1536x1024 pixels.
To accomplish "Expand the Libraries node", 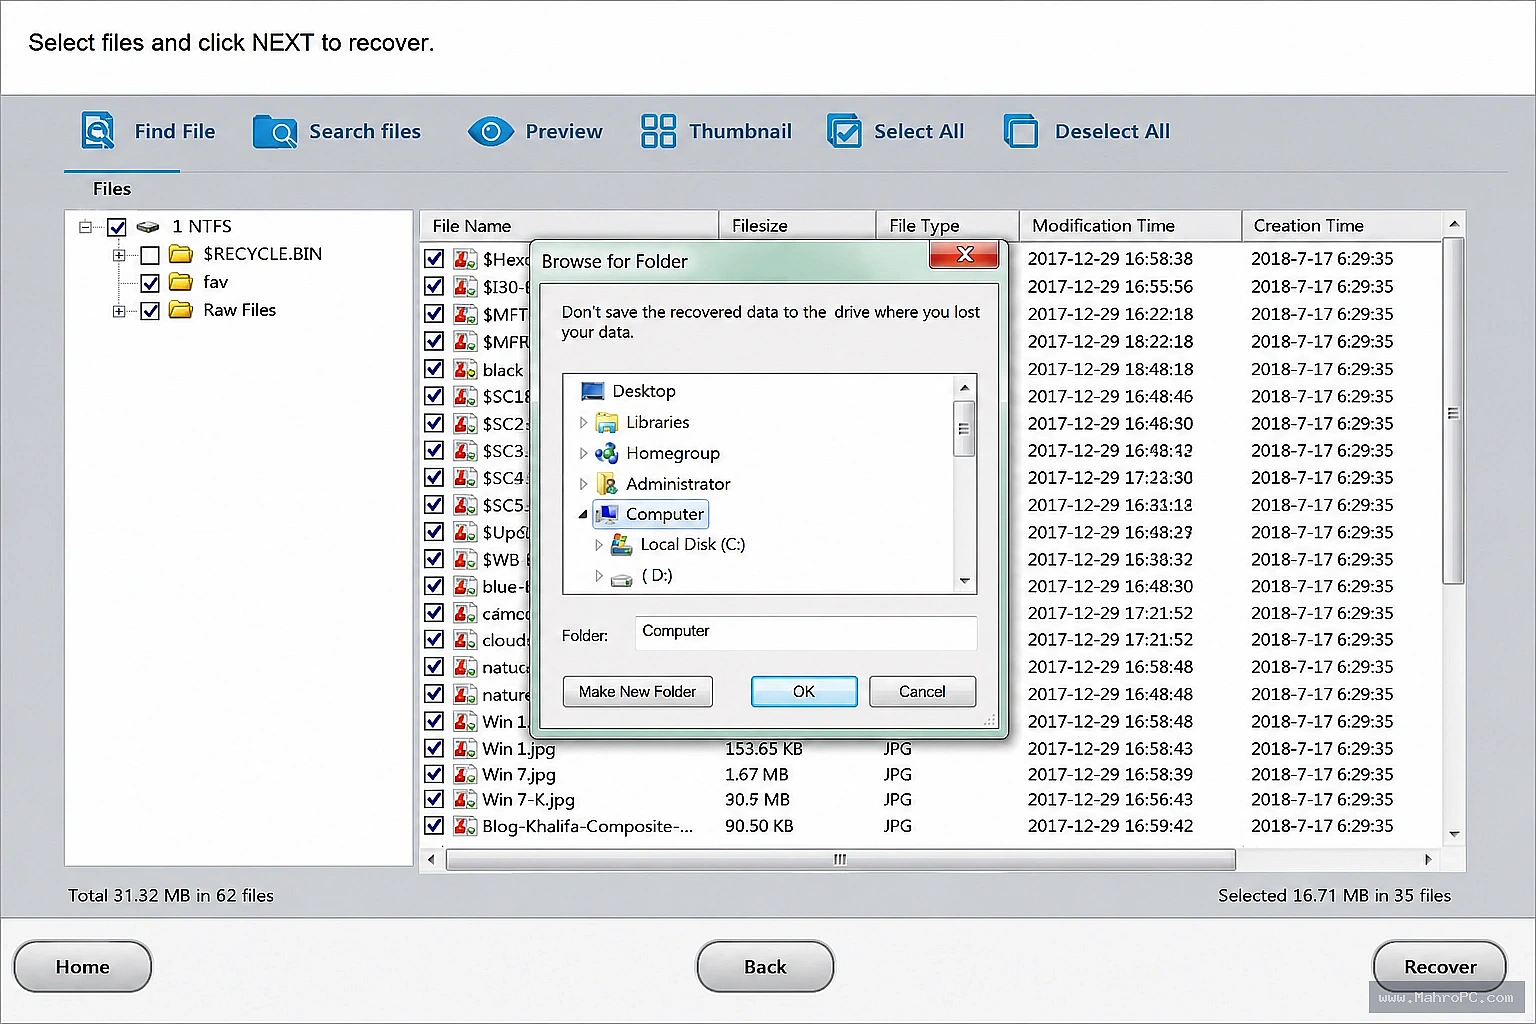I will point(584,423).
